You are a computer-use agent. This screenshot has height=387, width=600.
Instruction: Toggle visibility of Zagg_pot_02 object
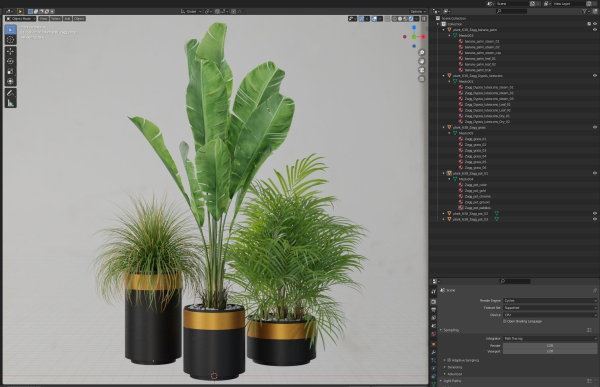595,213
